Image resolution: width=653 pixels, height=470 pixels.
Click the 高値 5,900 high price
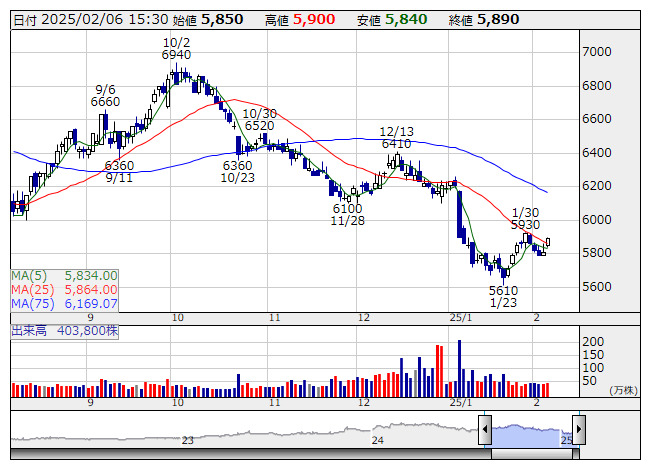tap(300, 20)
